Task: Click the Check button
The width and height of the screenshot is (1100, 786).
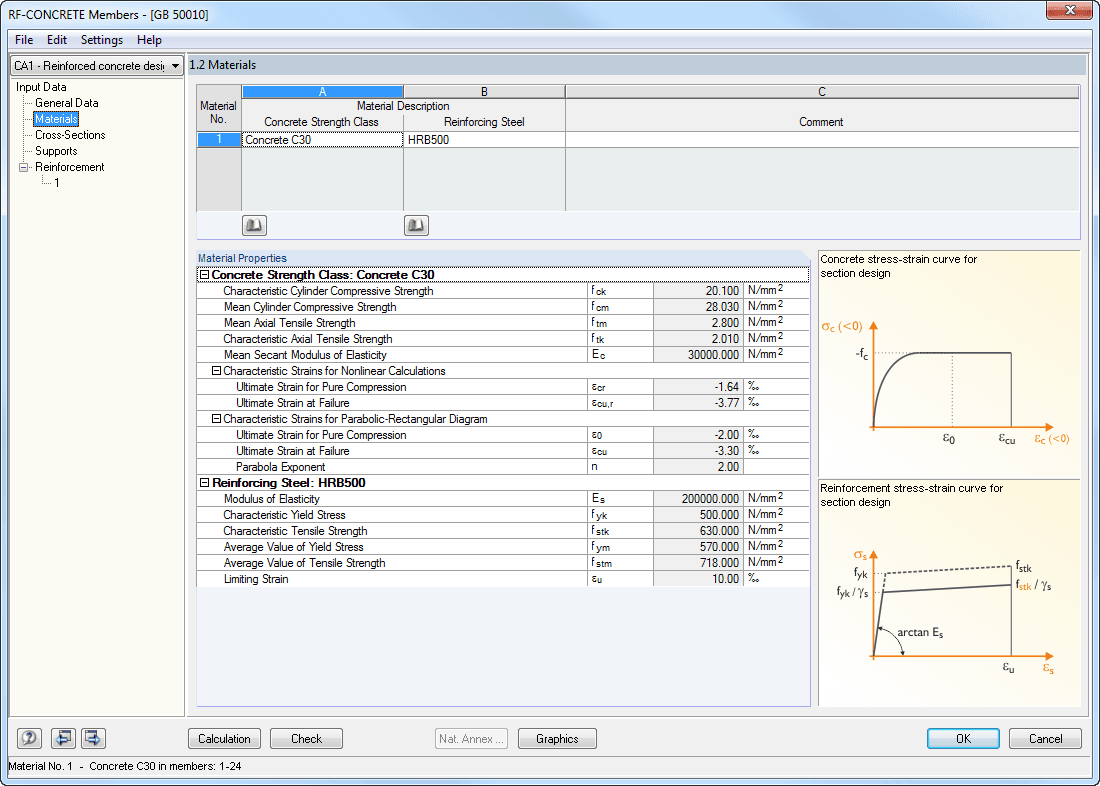Action: pos(307,738)
